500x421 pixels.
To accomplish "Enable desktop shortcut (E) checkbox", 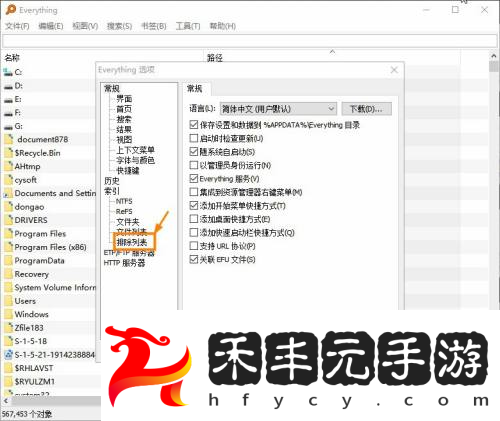I will pyautogui.click(x=194, y=219).
